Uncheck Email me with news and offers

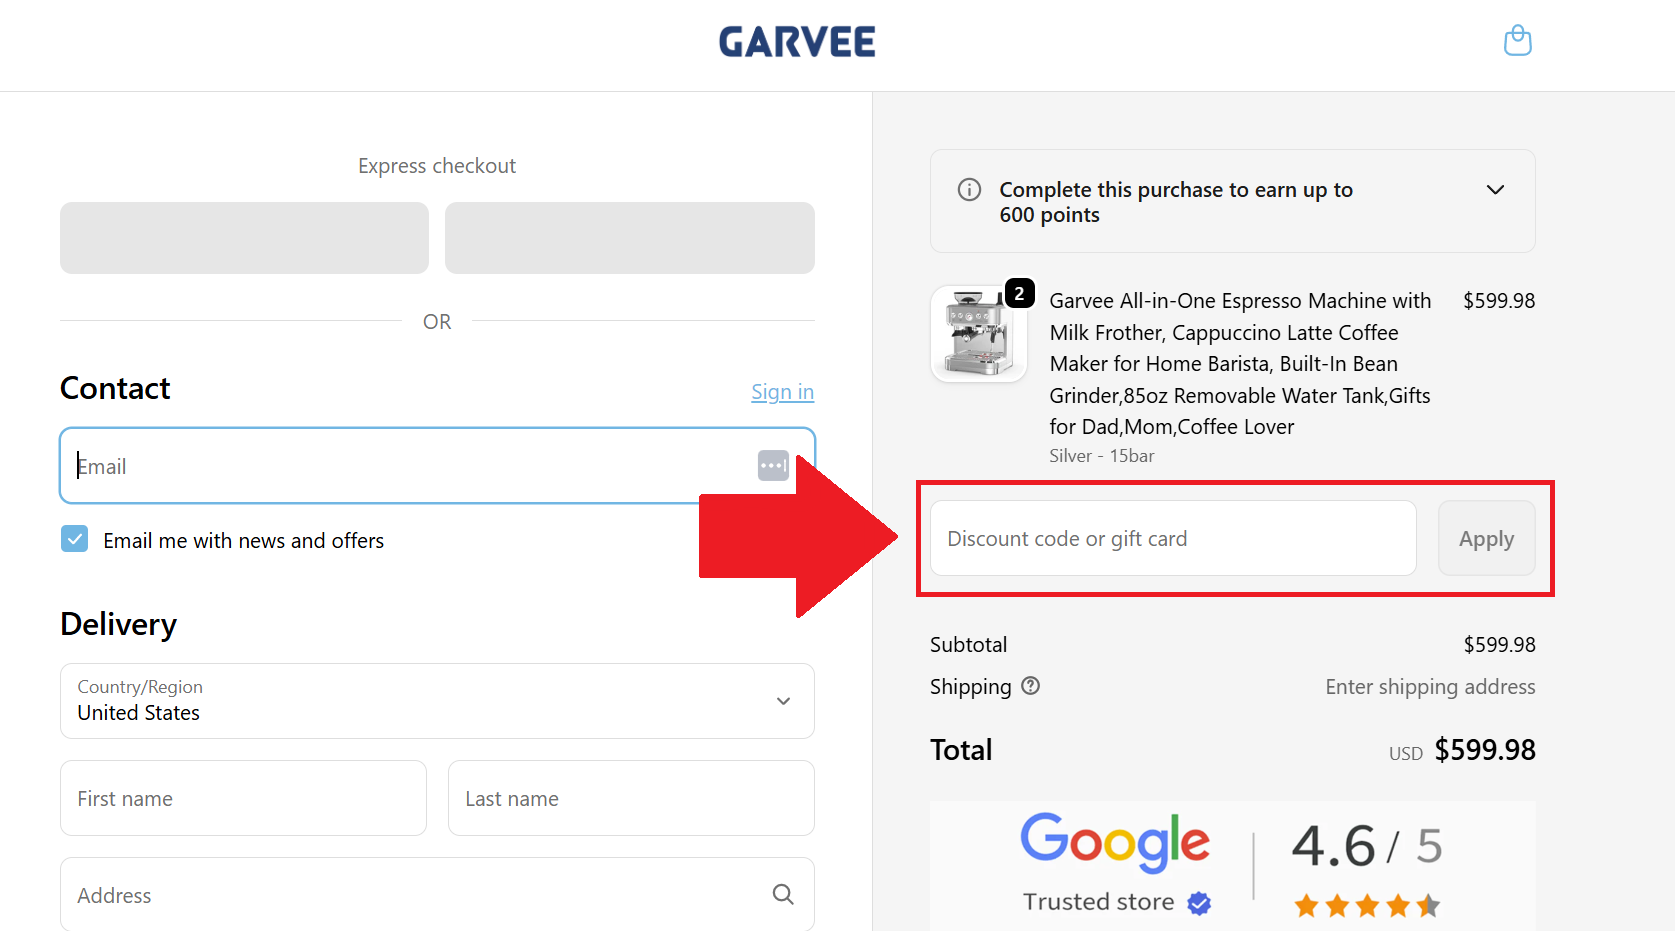click(x=75, y=539)
